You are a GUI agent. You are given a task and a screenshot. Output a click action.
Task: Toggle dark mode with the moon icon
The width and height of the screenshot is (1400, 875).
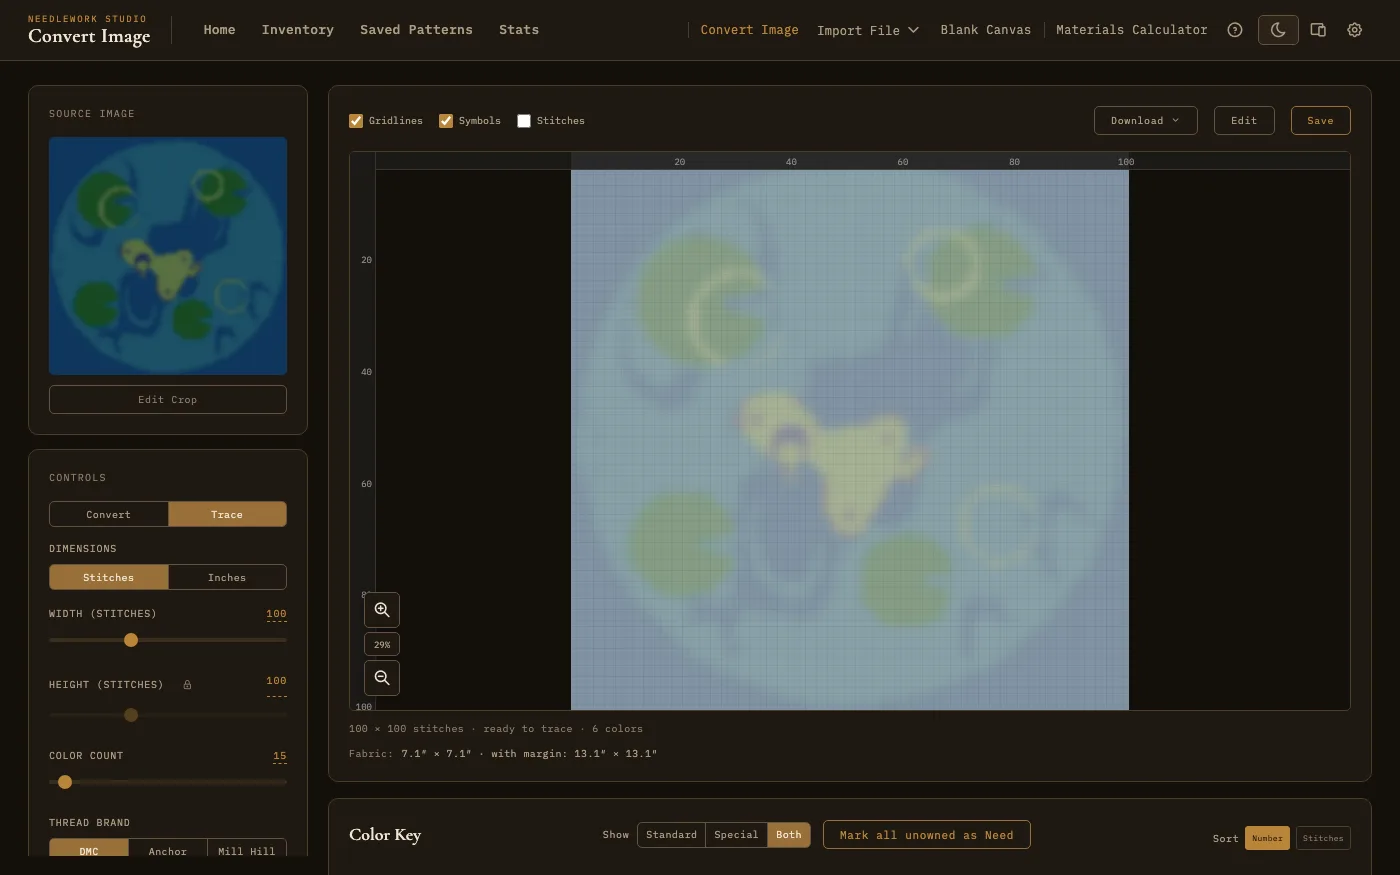[x=1278, y=30]
